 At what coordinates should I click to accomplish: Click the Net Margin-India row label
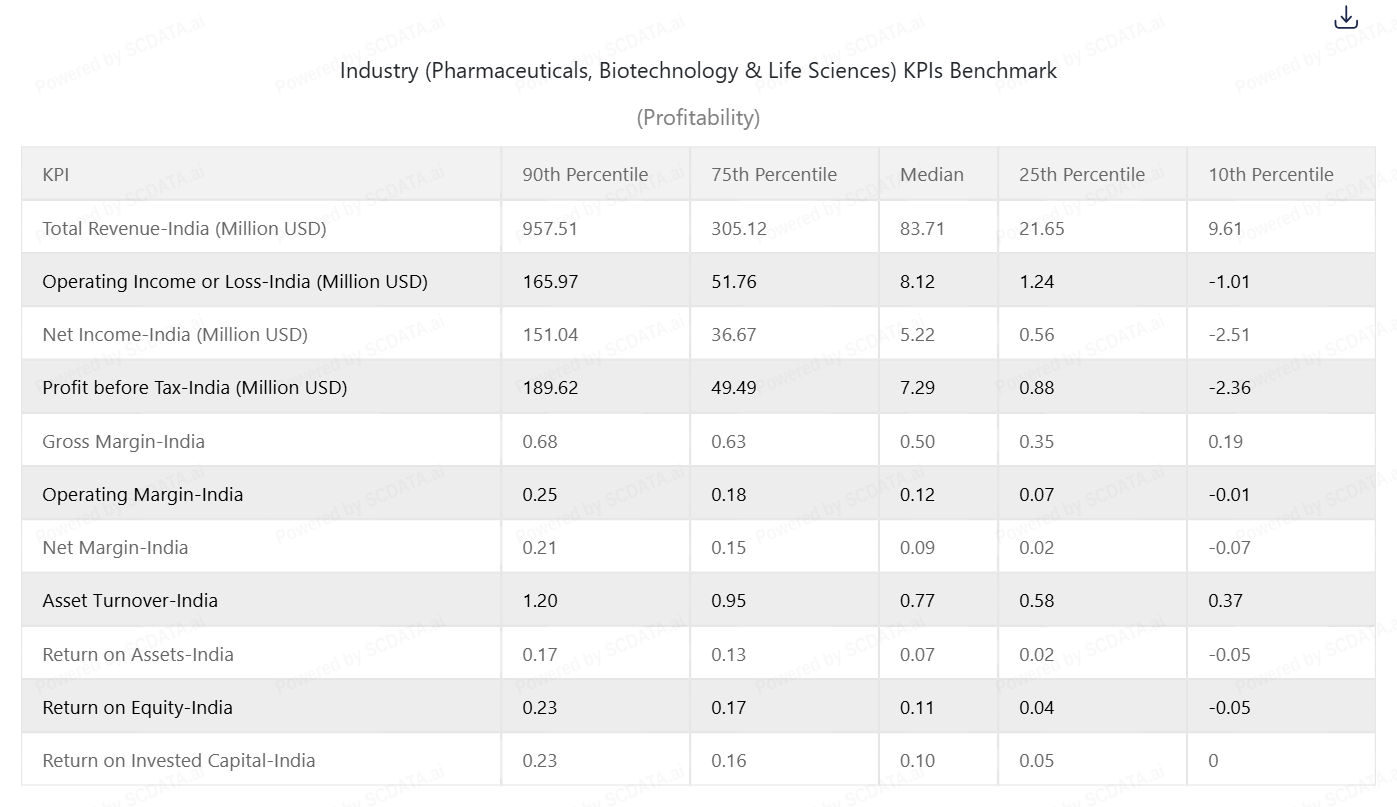tap(115, 548)
